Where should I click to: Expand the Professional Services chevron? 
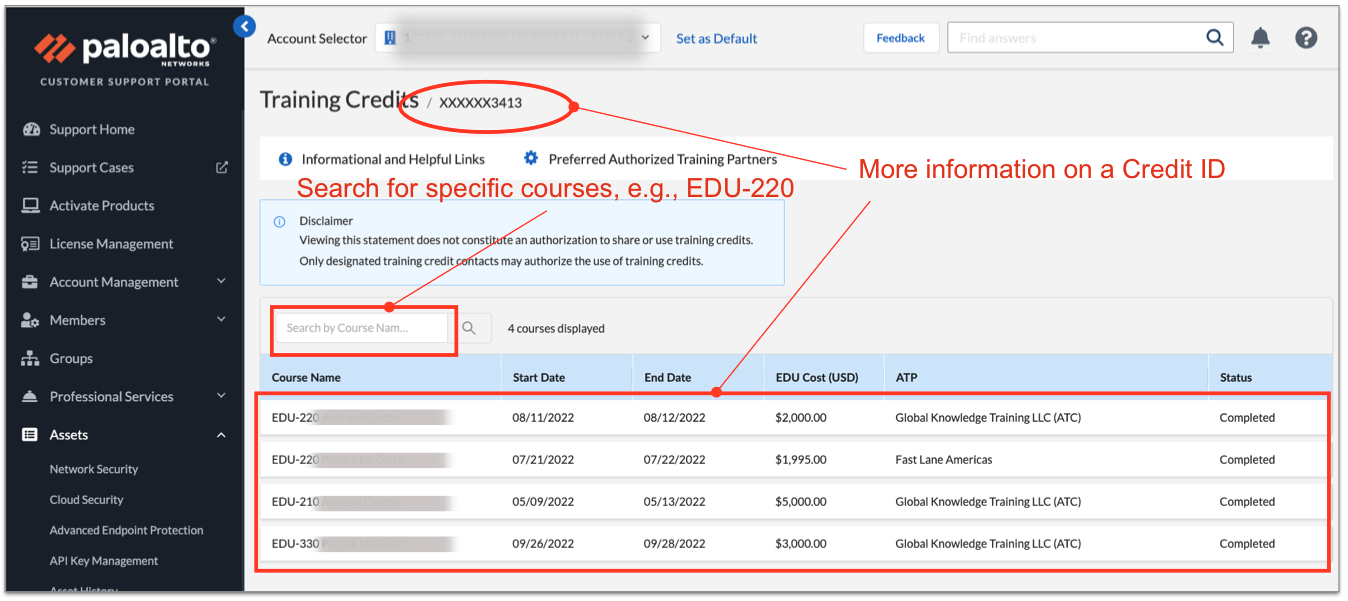coord(221,396)
